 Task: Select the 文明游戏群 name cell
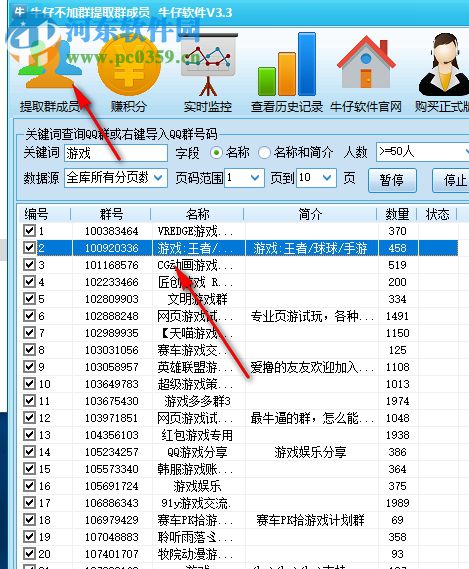click(x=197, y=299)
